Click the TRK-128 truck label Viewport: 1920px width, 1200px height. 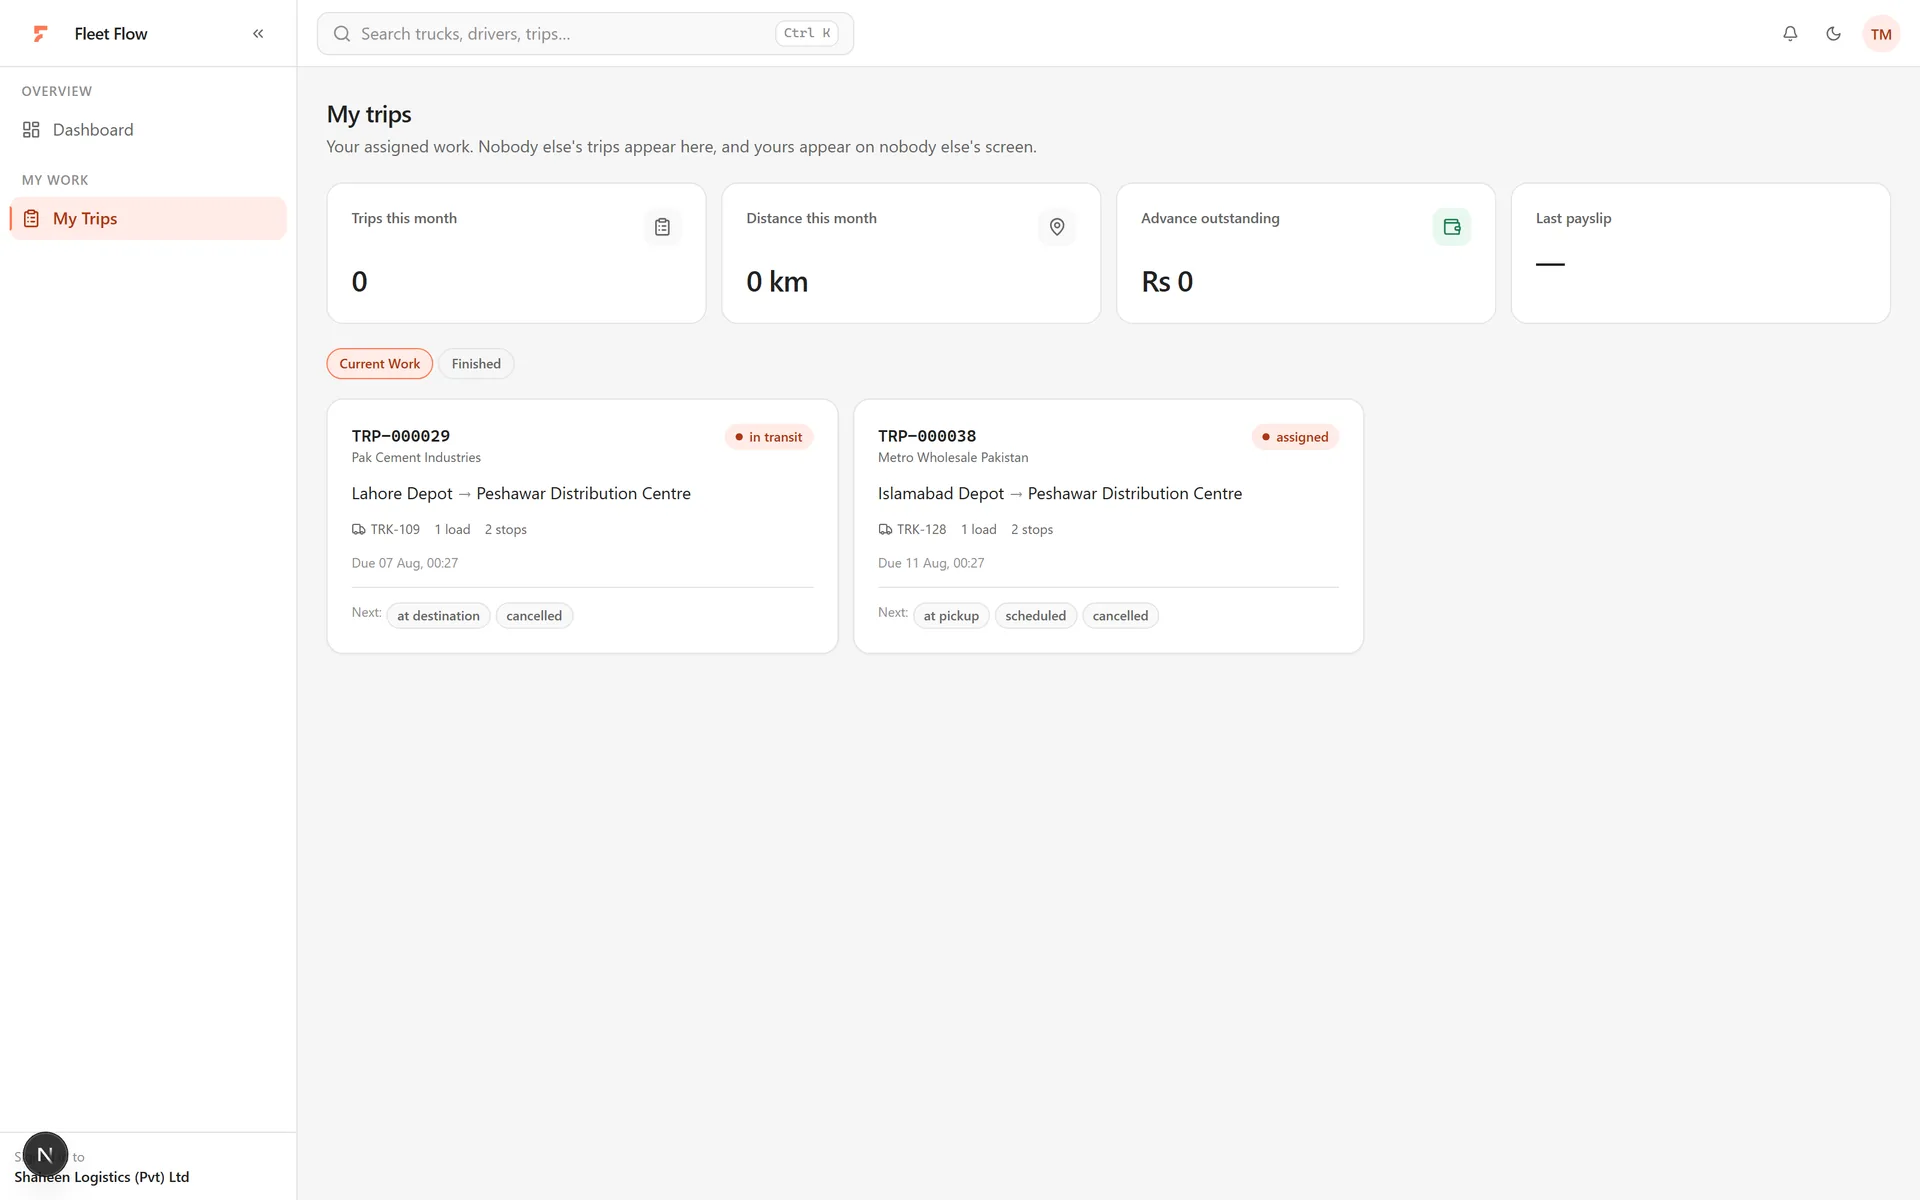click(x=921, y=530)
